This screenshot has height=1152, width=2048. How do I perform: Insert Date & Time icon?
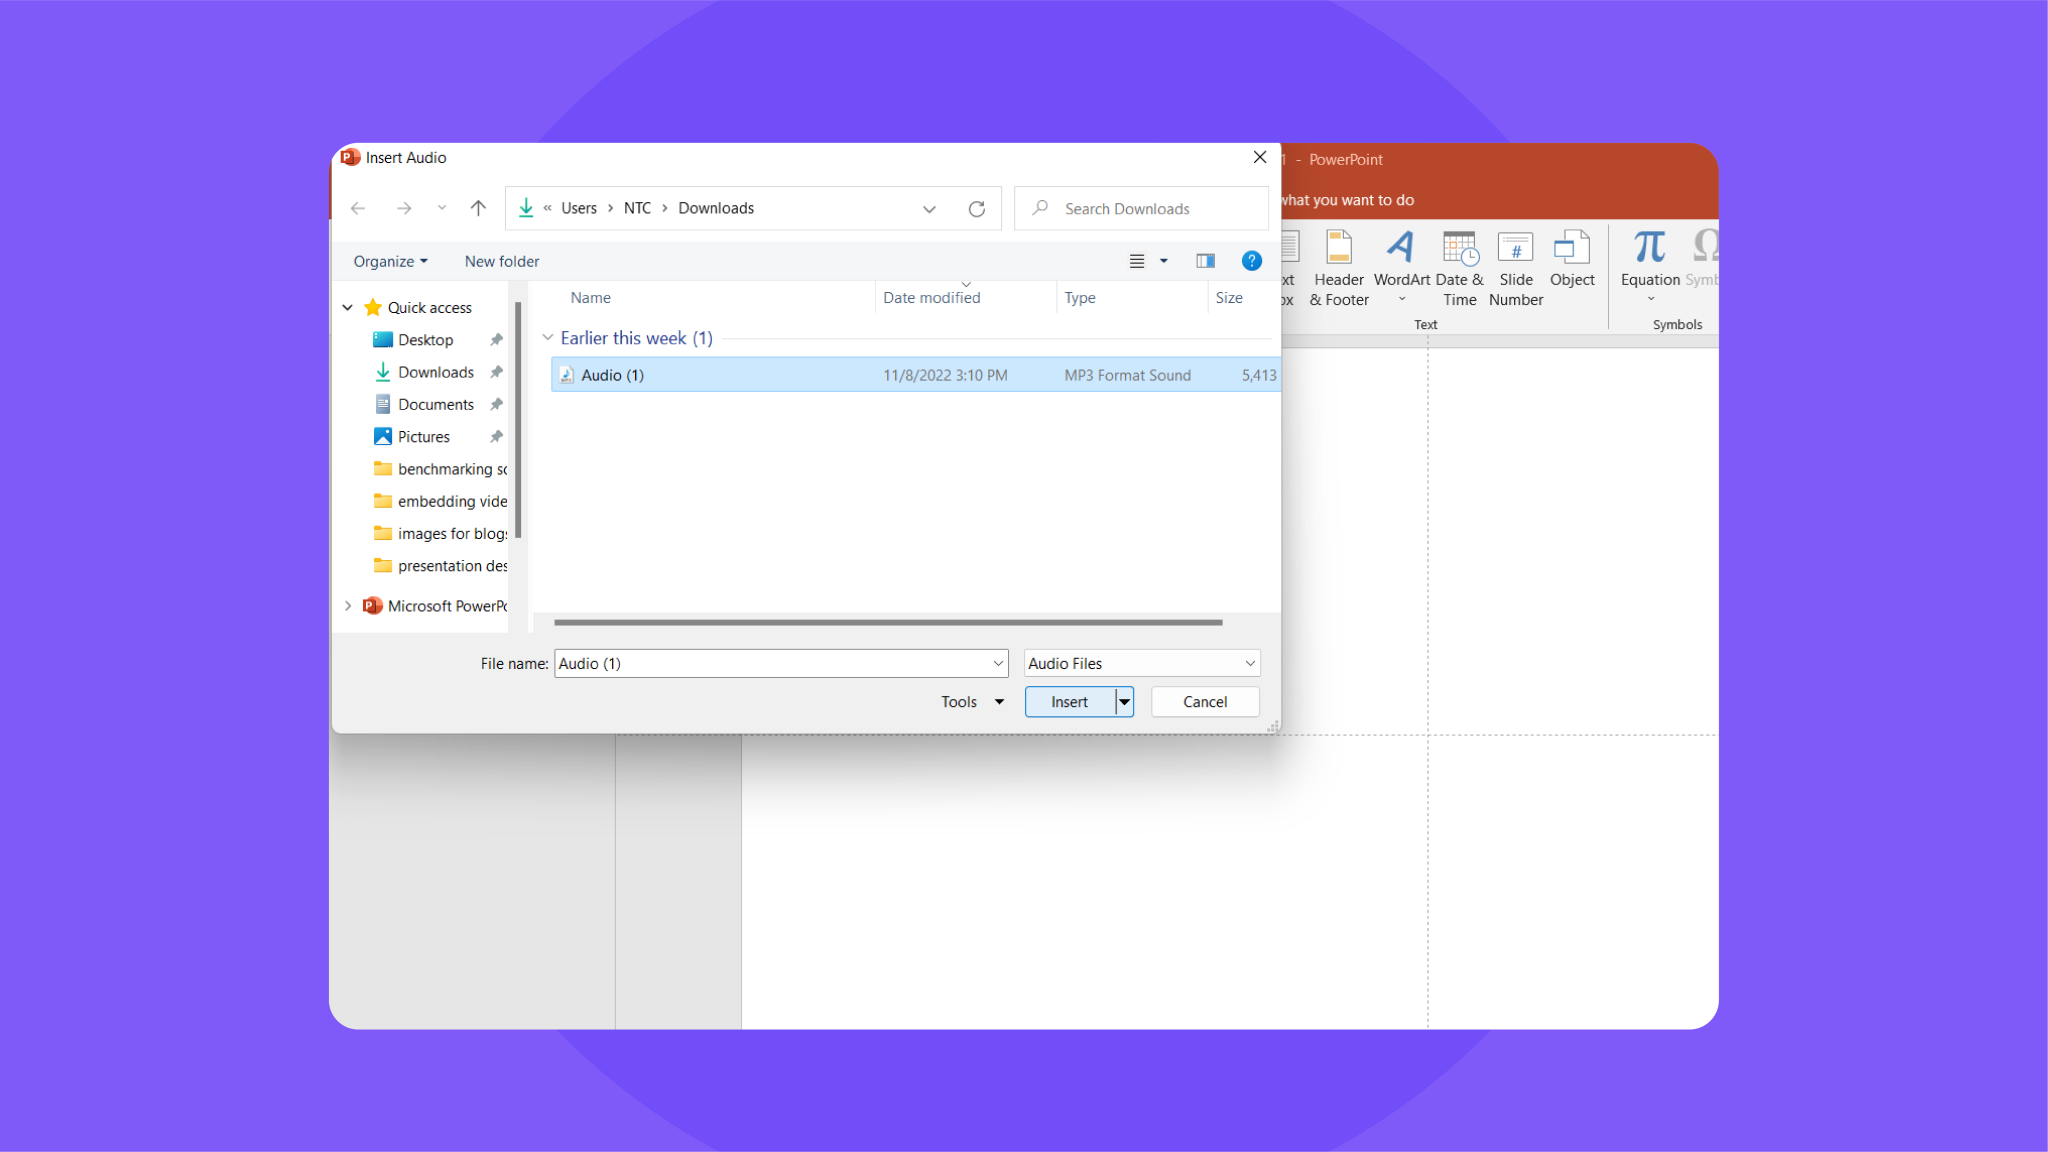point(1459,247)
